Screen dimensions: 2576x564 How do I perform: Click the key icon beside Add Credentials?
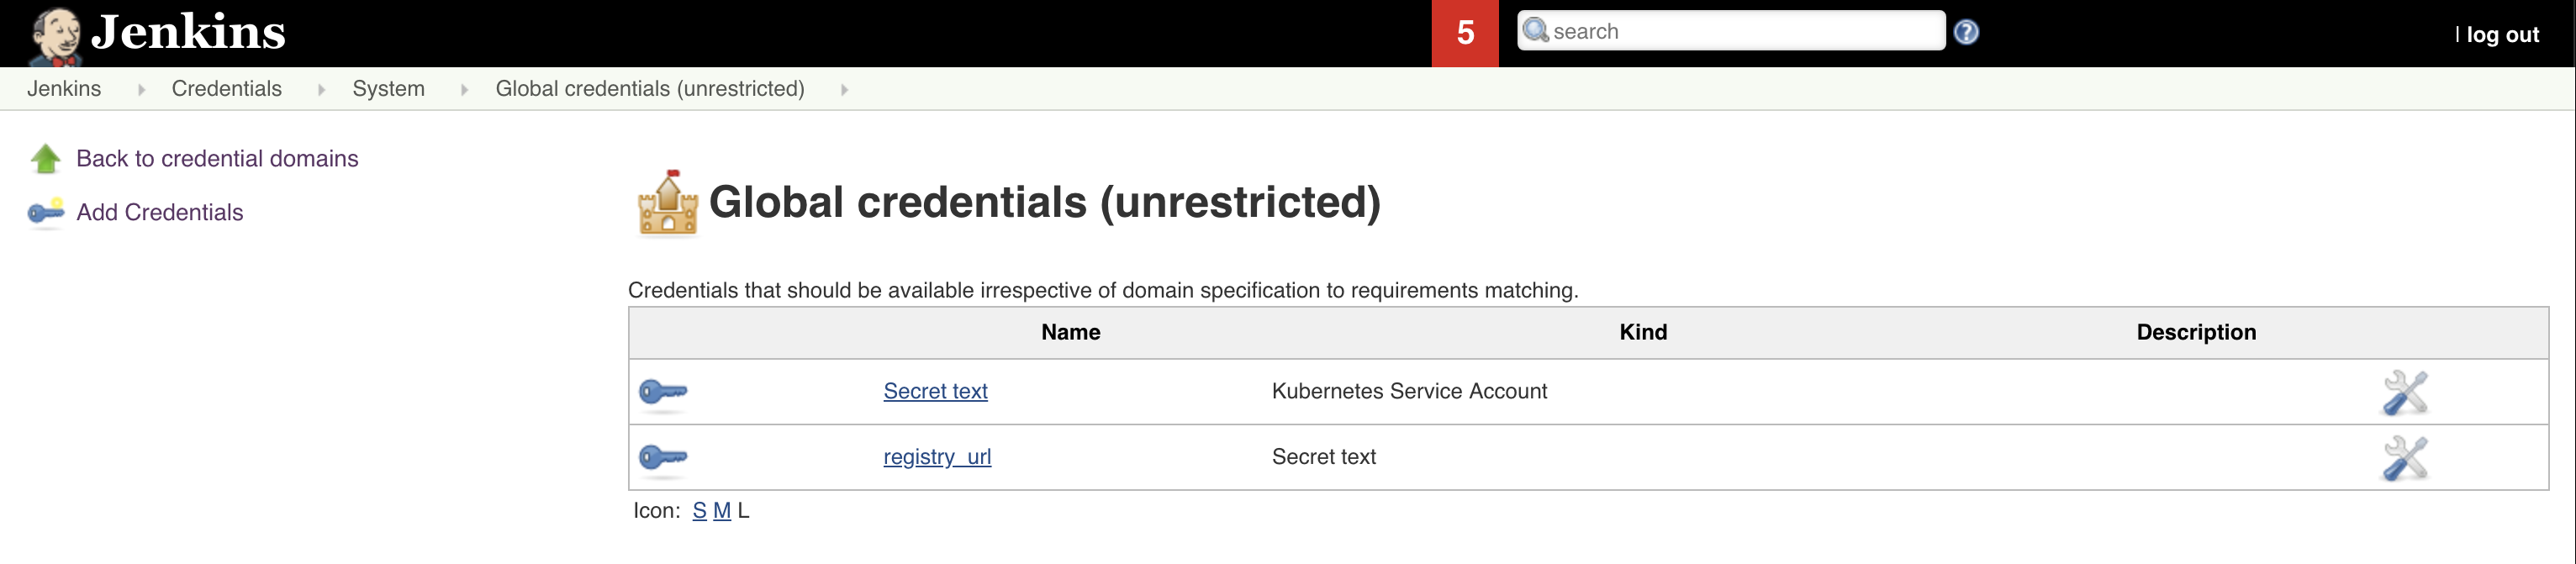pos(46,212)
